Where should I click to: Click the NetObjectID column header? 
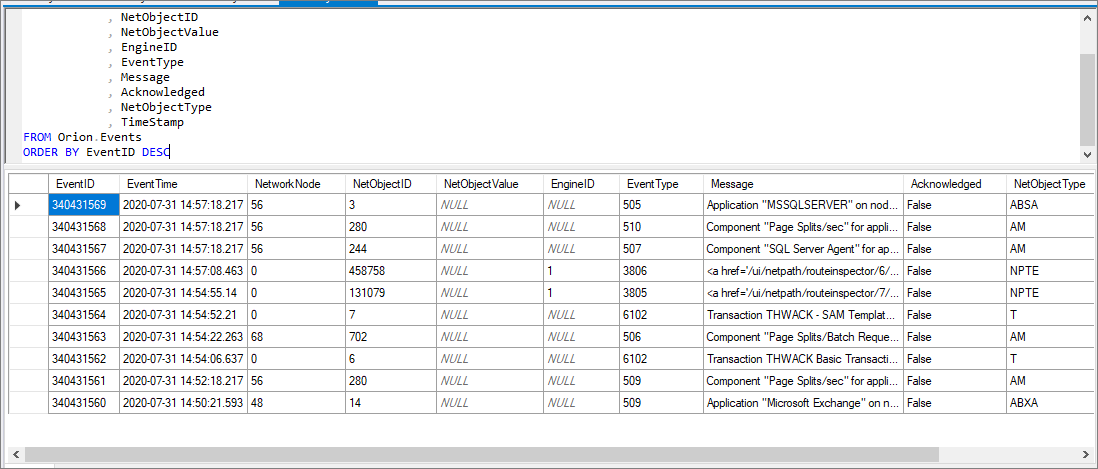[x=391, y=184]
